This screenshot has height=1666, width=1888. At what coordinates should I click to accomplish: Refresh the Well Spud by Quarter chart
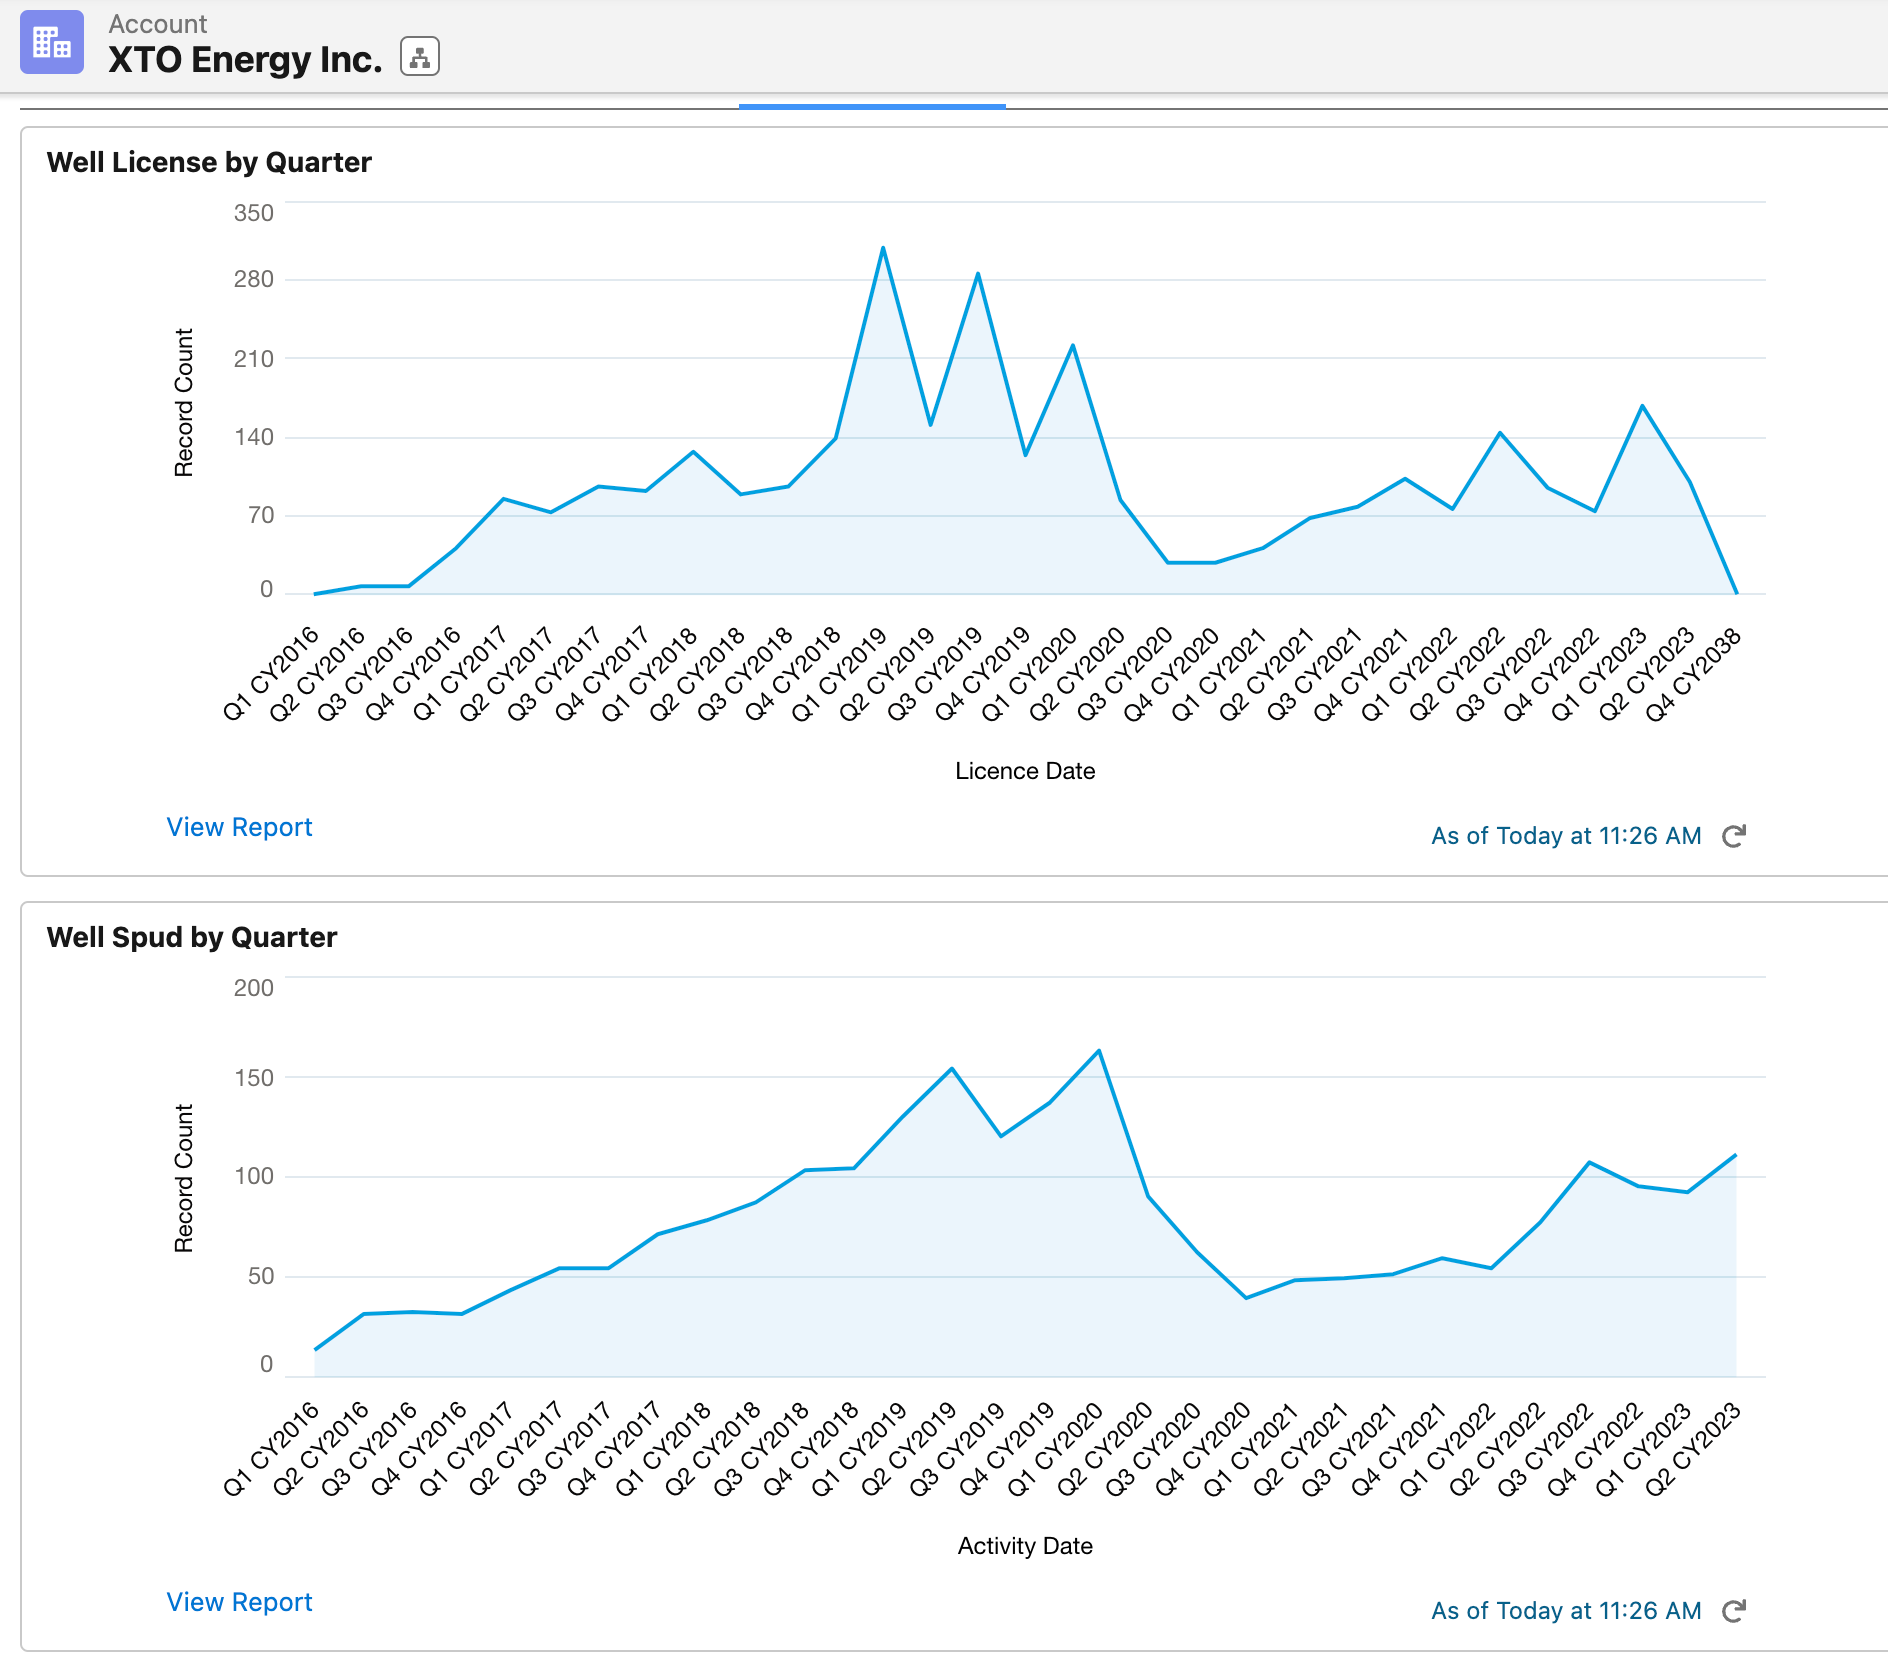[x=1735, y=1610]
